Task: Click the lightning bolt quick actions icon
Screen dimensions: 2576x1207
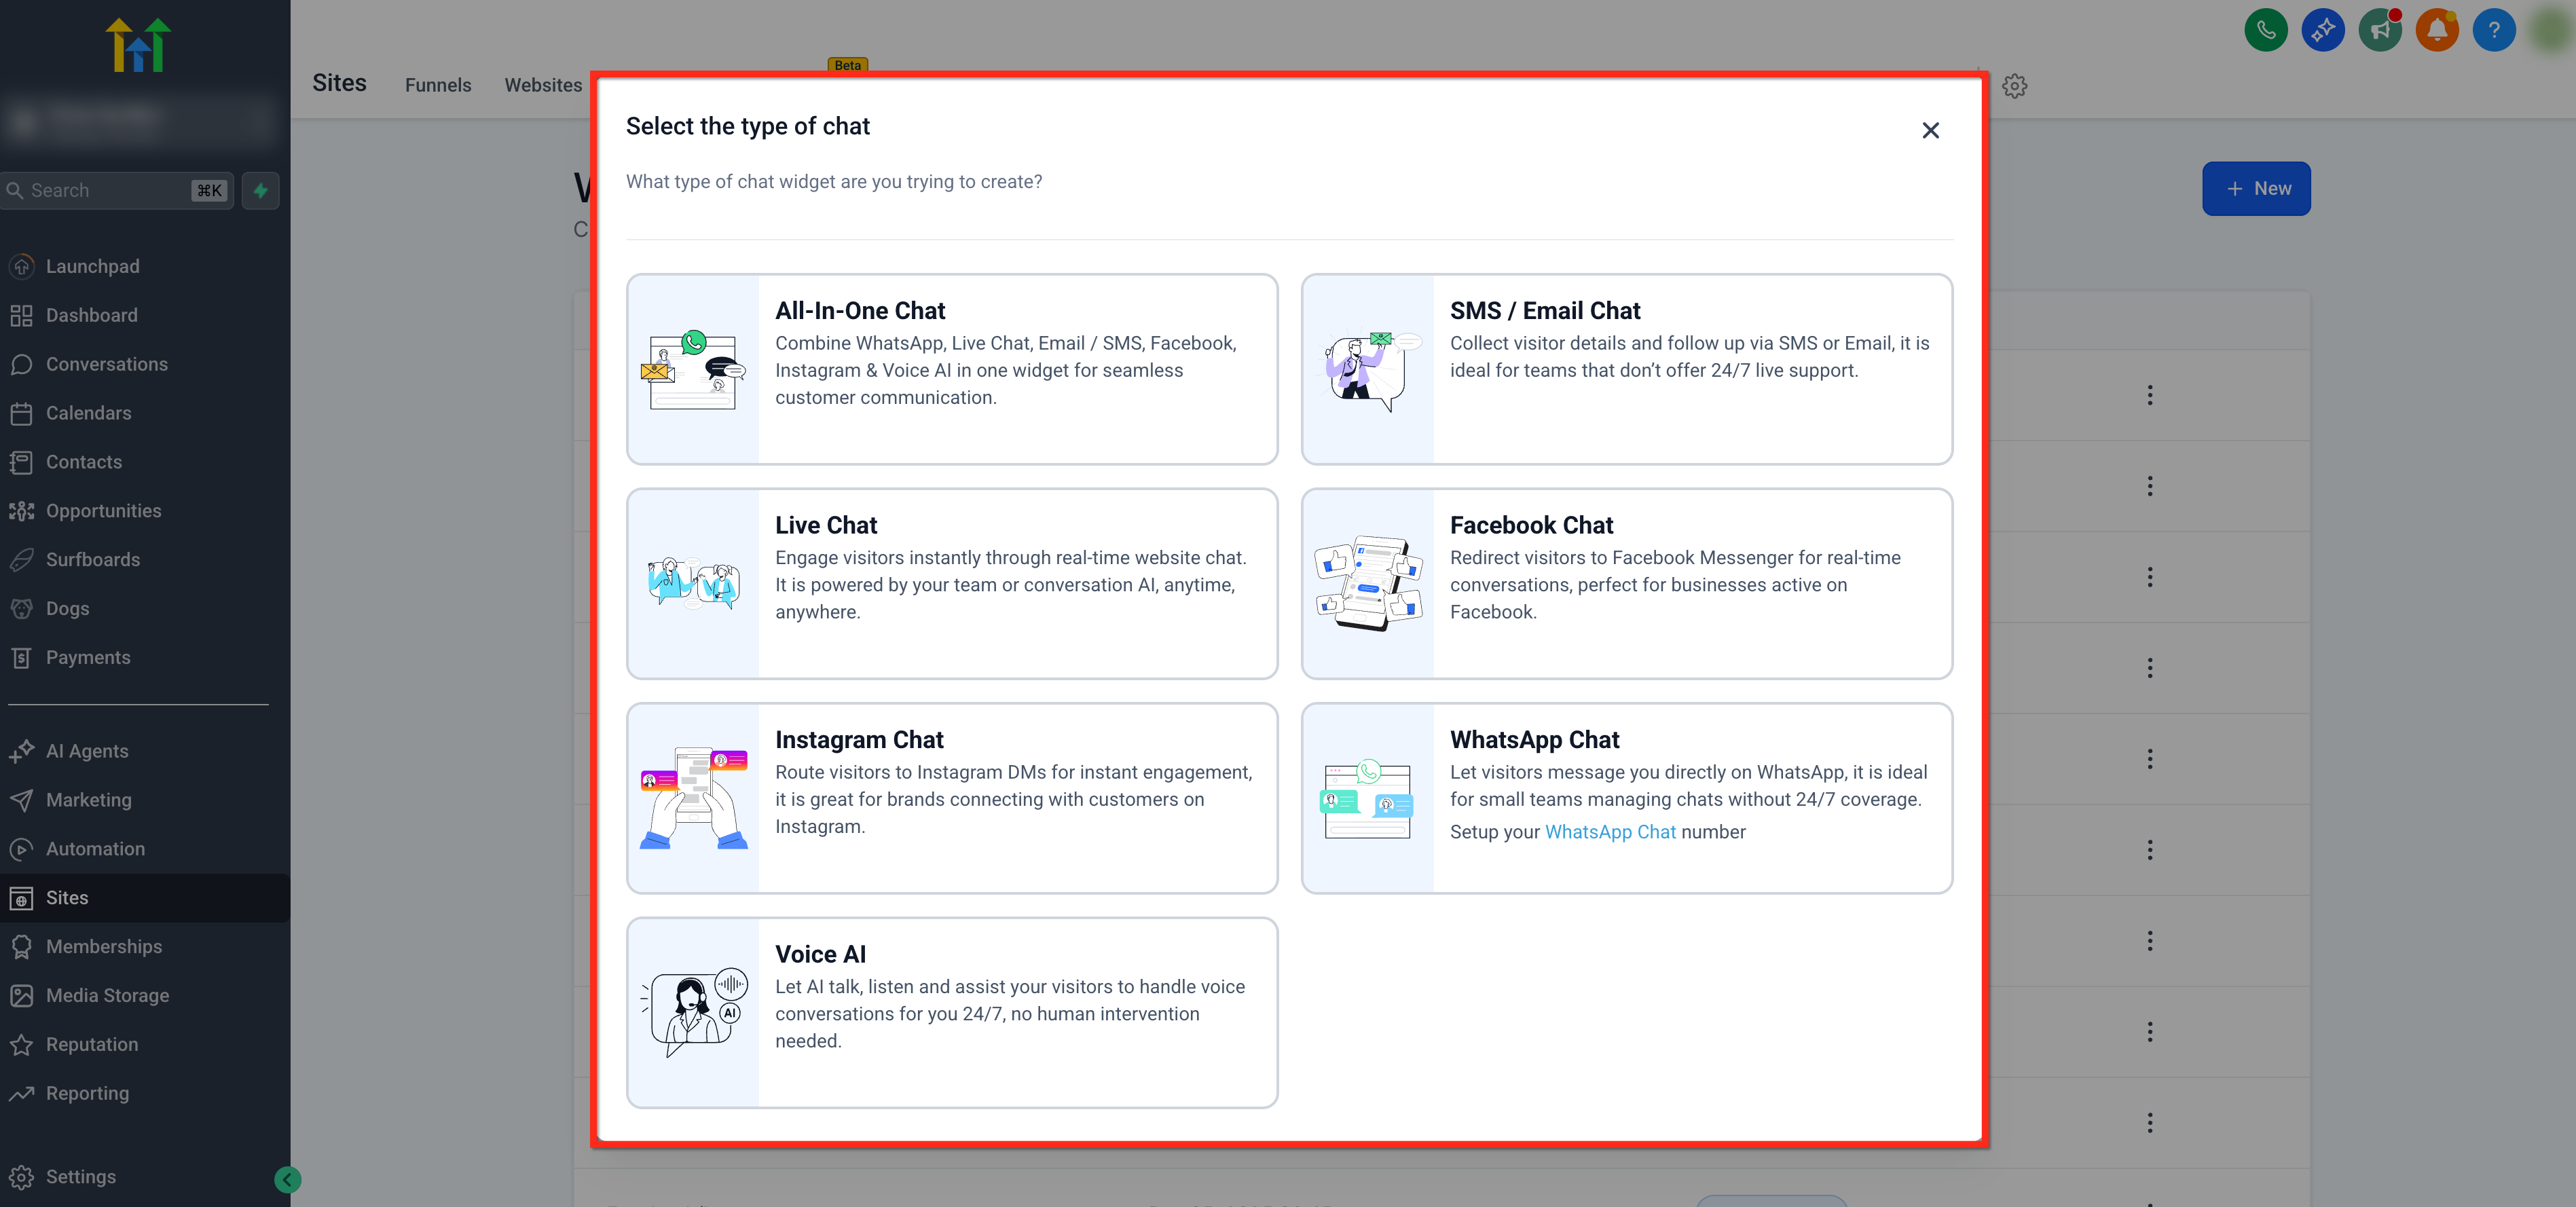Action: click(260, 190)
